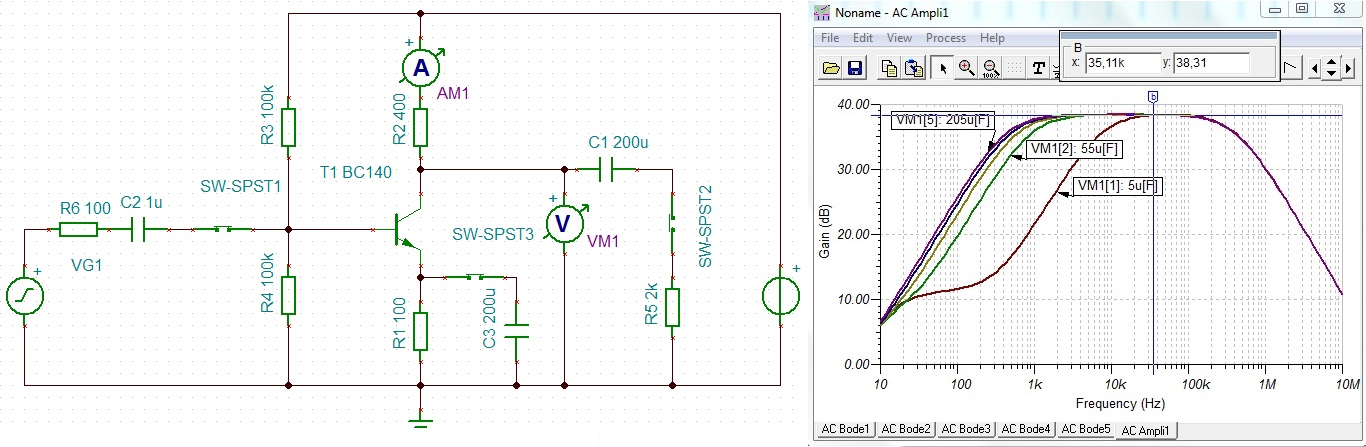Select the ground symbol at schematic bottom
Image resolution: width=1366 pixels, height=447 pixels.
tap(421, 419)
